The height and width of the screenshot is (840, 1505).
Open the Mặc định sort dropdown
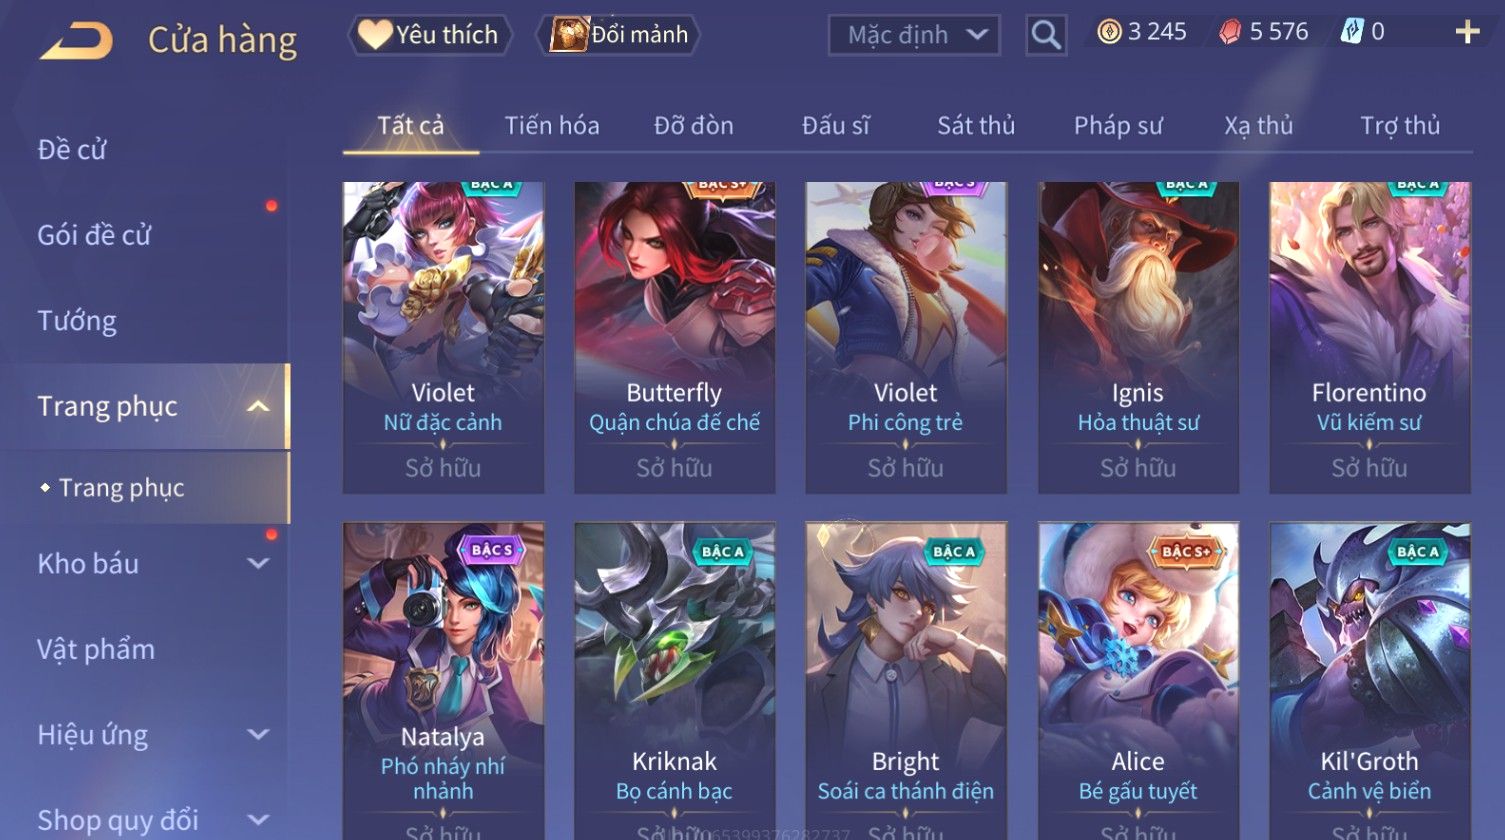coord(914,35)
